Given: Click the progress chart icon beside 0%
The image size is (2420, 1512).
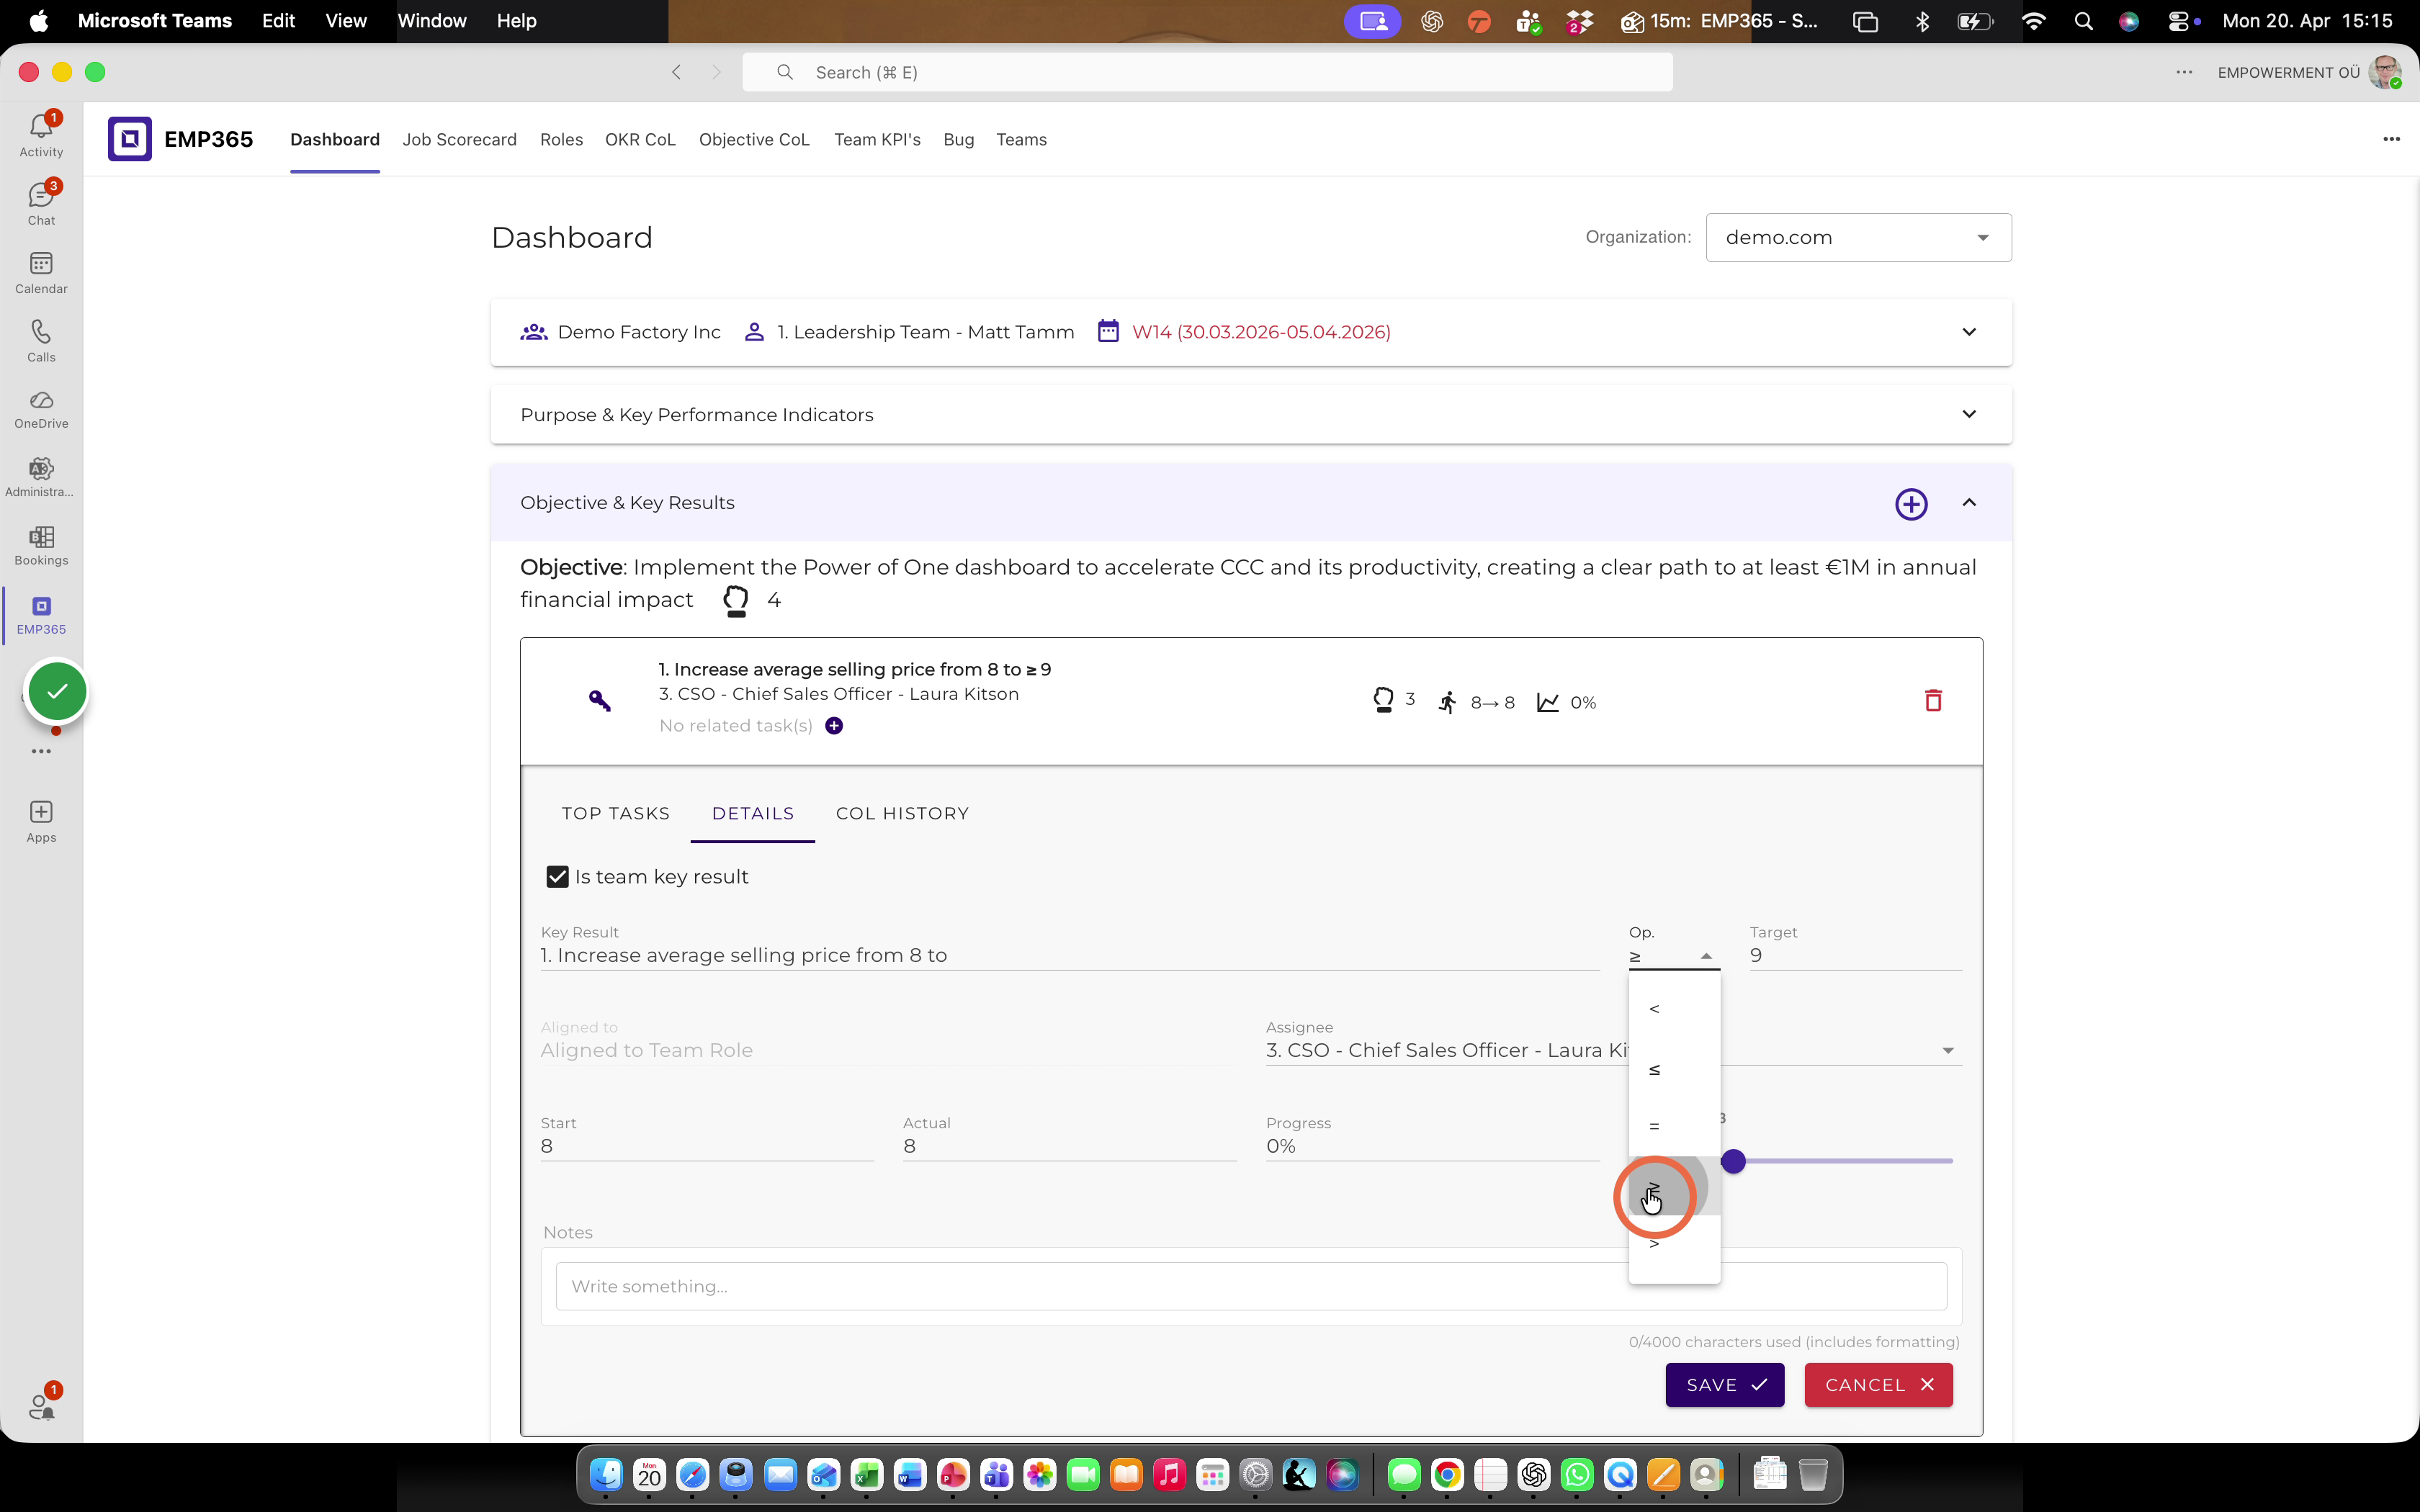Looking at the screenshot, I should point(1548,702).
